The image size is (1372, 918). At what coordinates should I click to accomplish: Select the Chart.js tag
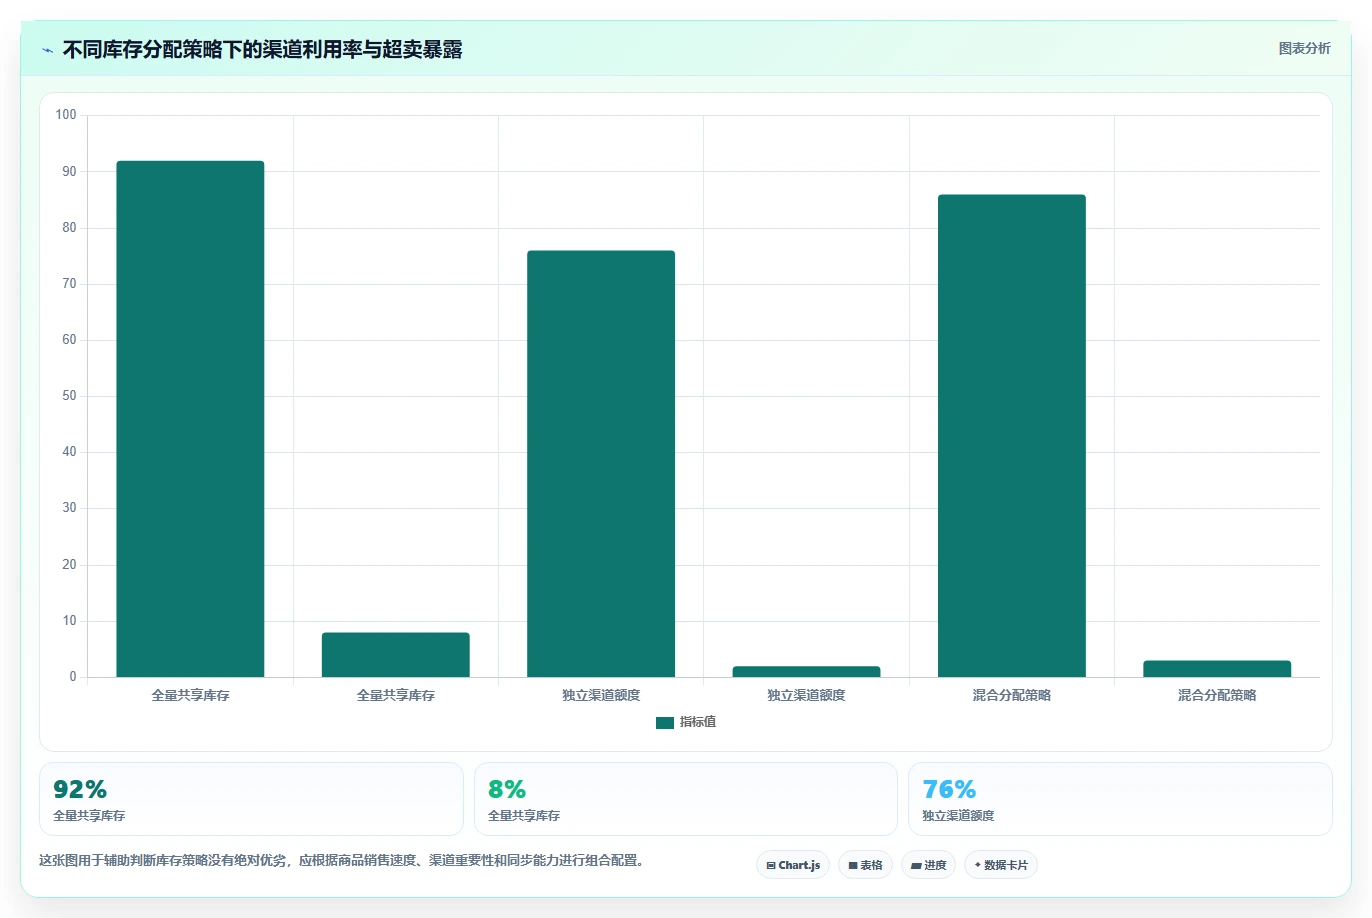793,865
